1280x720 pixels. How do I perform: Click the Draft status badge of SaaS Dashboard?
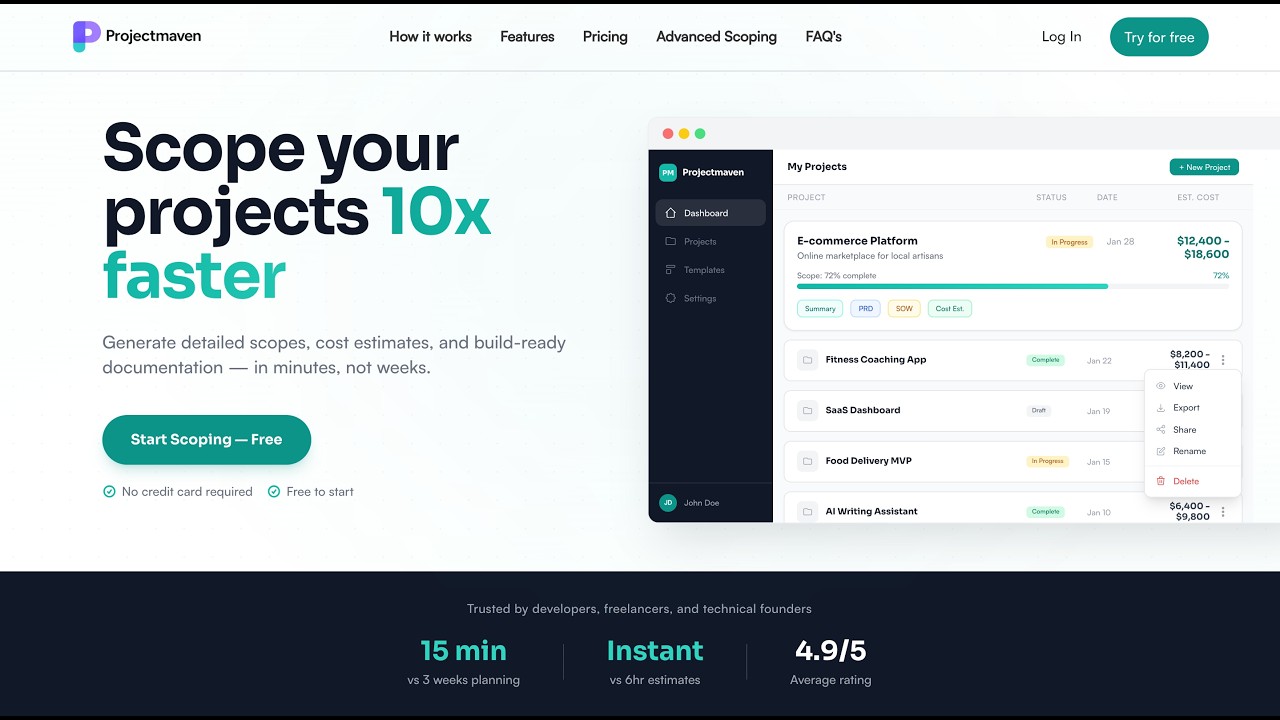click(x=1039, y=411)
